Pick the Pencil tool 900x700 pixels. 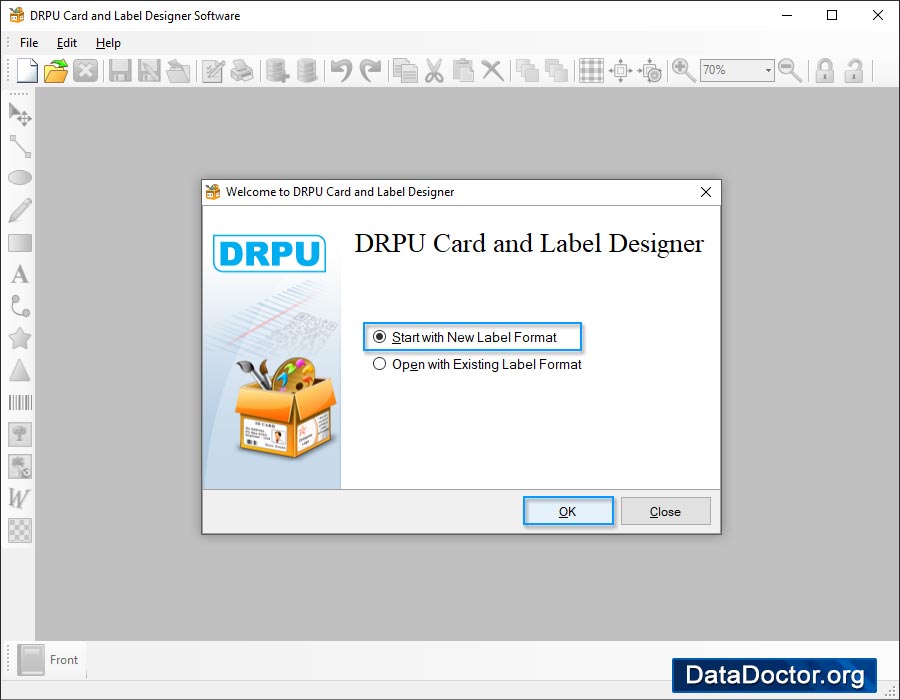20,210
